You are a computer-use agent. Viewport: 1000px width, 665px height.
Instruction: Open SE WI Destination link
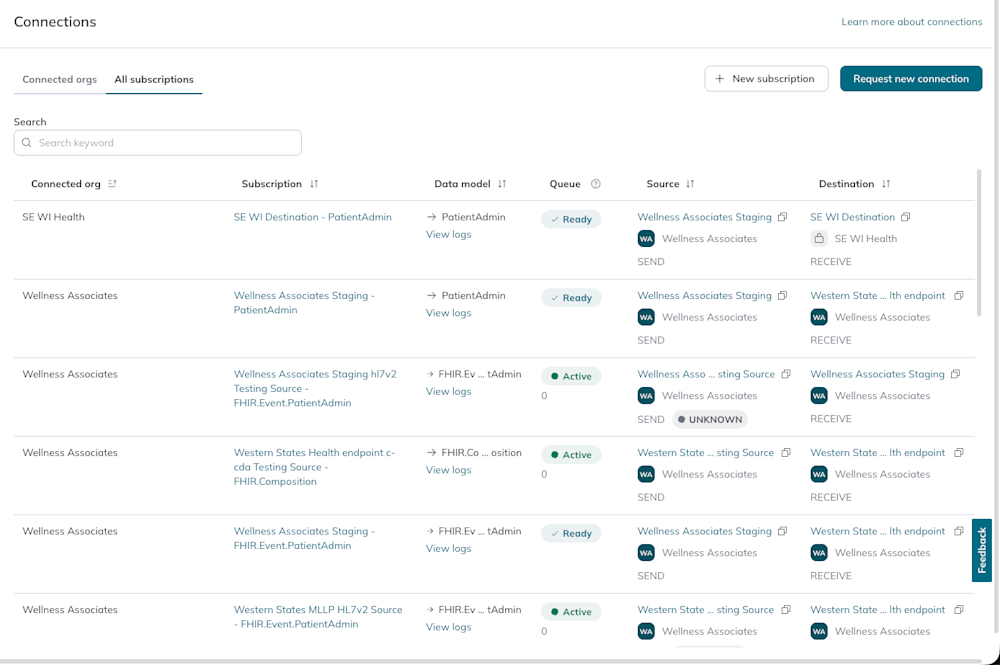[x=852, y=217]
